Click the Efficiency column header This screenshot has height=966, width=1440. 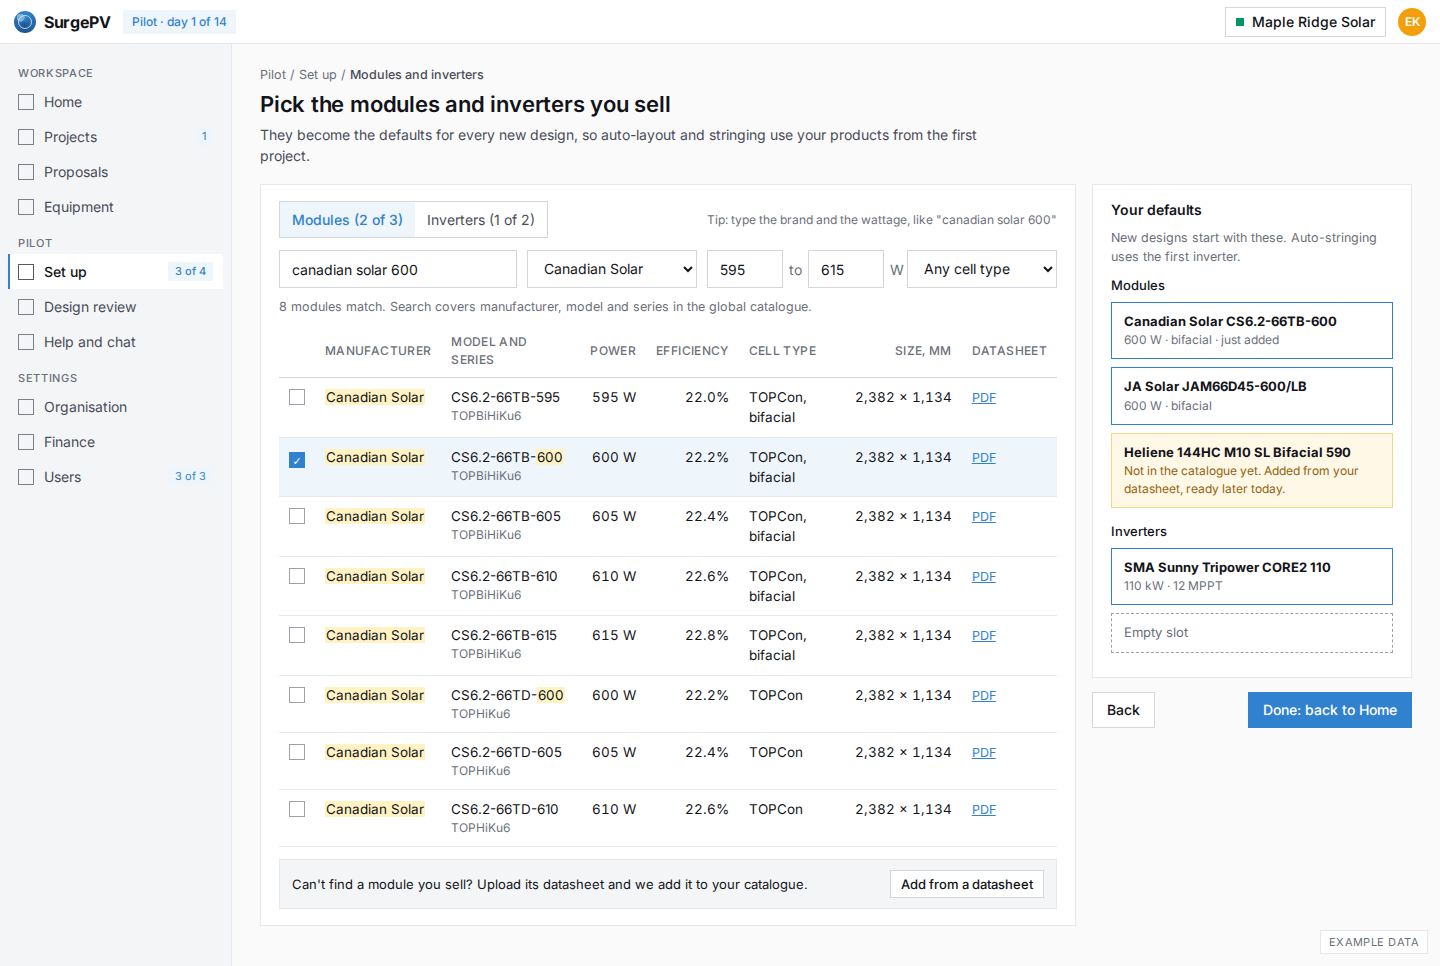(x=692, y=351)
